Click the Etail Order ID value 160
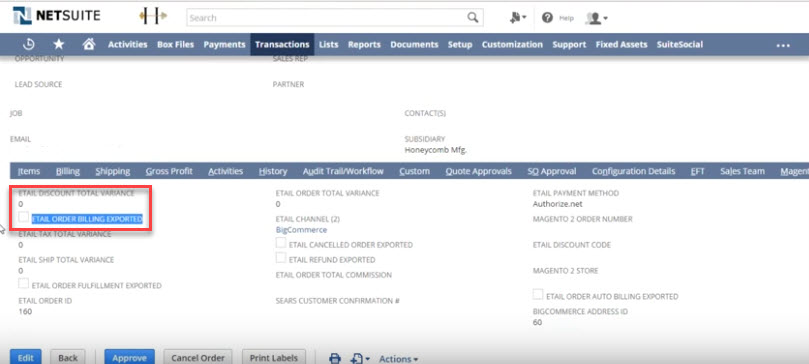The image size is (809, 364). pyautogui.click(x=25, y=311)
